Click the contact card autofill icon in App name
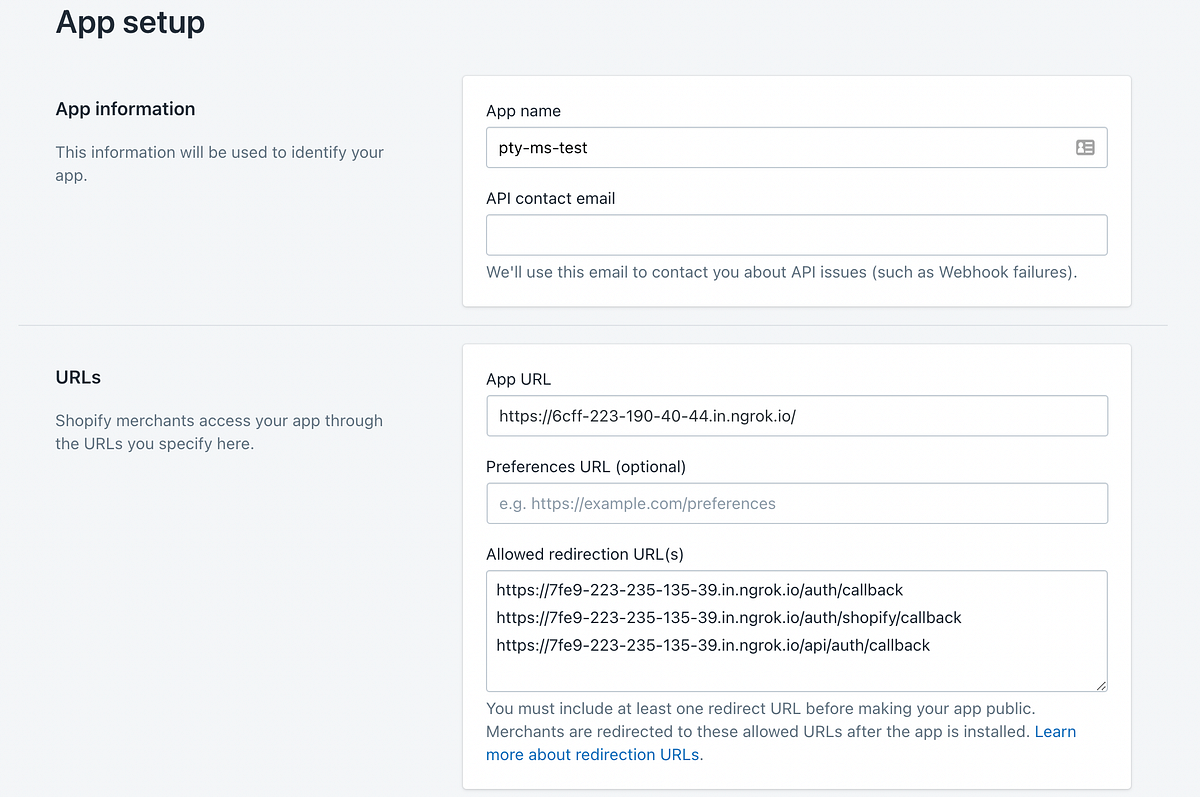This screenshot has height=797, width=1200. [x=1085, y=147]
